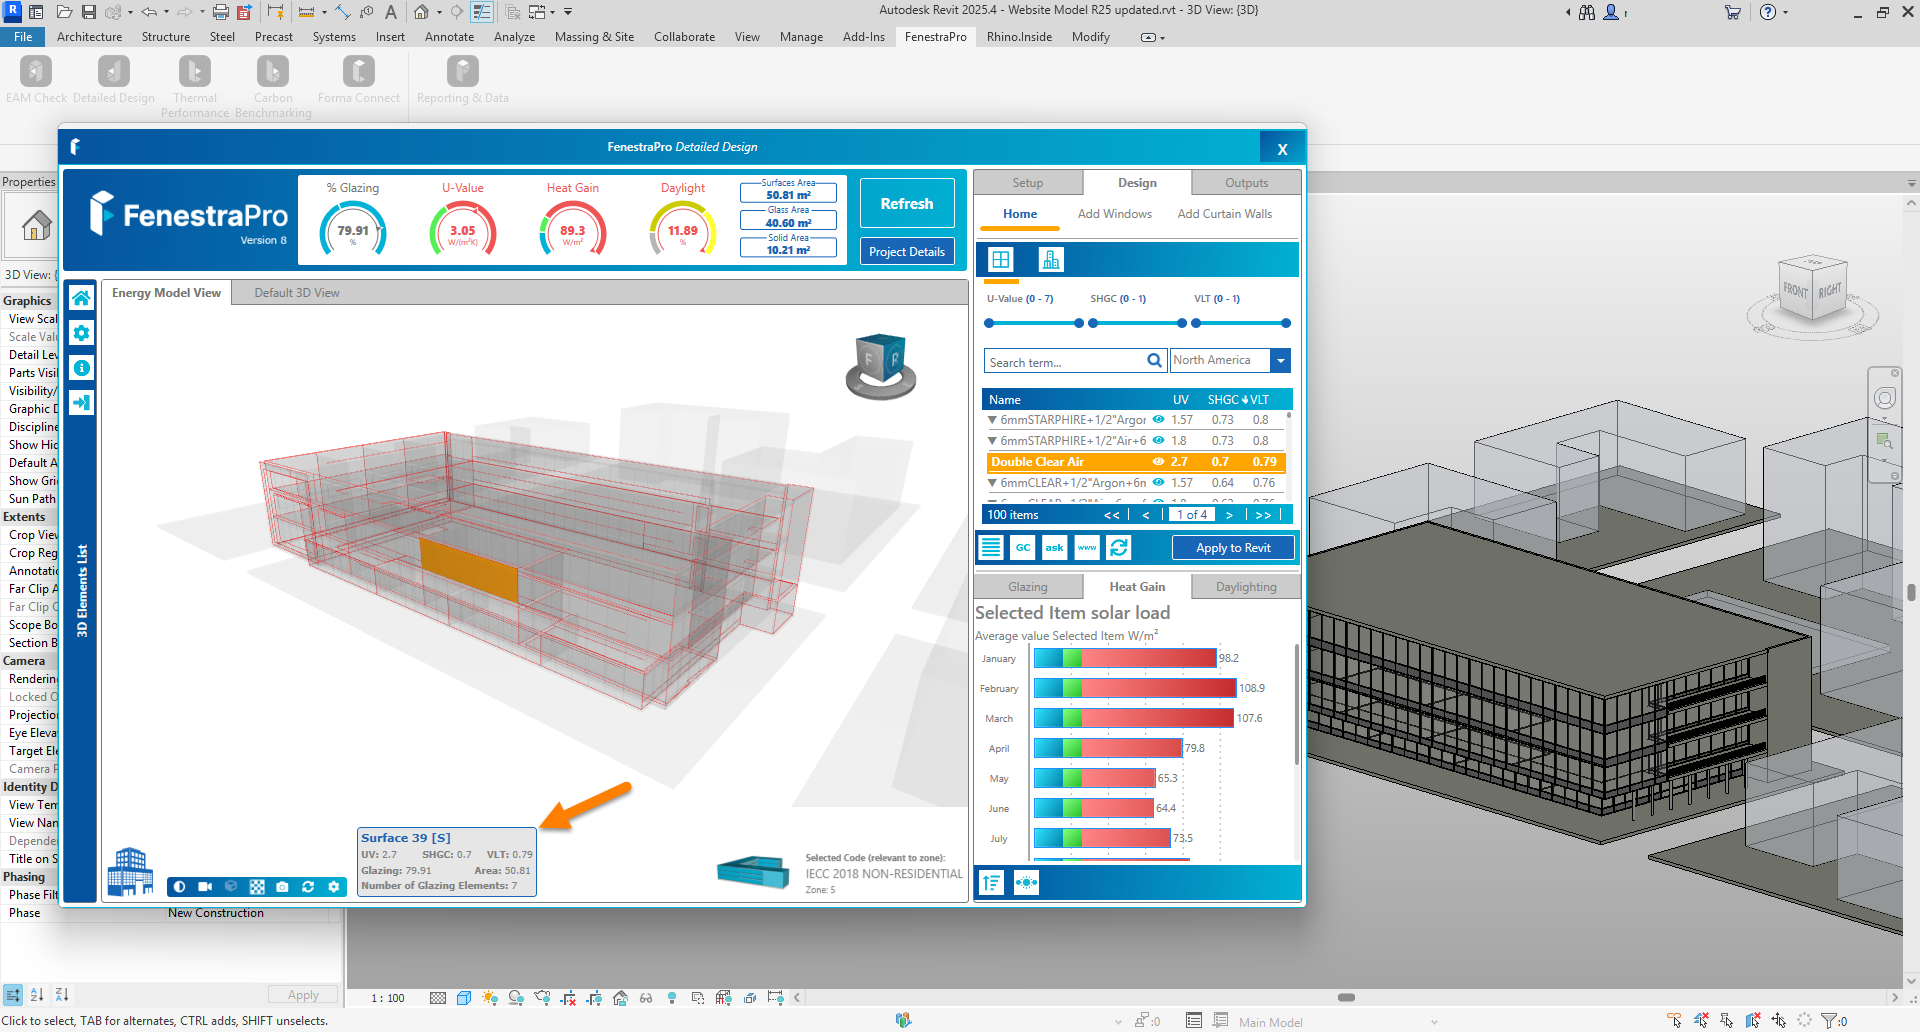Go to next page of glazing list
Screen dimensions: 1920x1032
coord(1229,515)
